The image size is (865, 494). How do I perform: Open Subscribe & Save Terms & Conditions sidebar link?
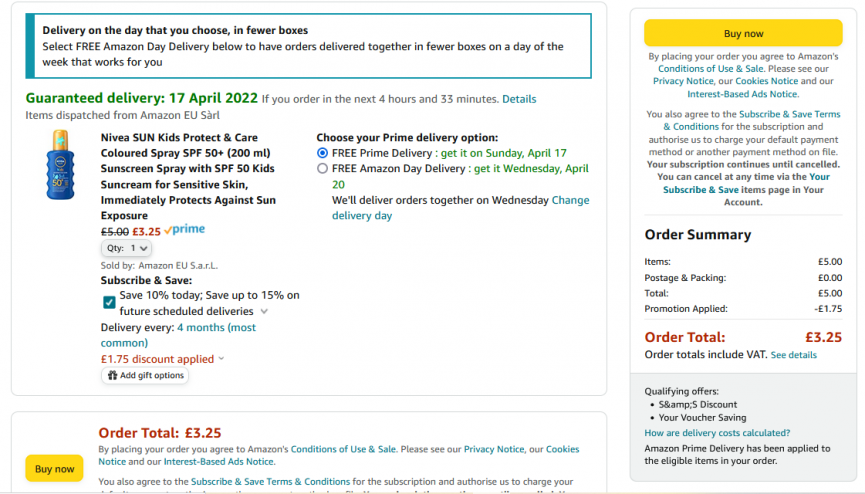(752, 120)
